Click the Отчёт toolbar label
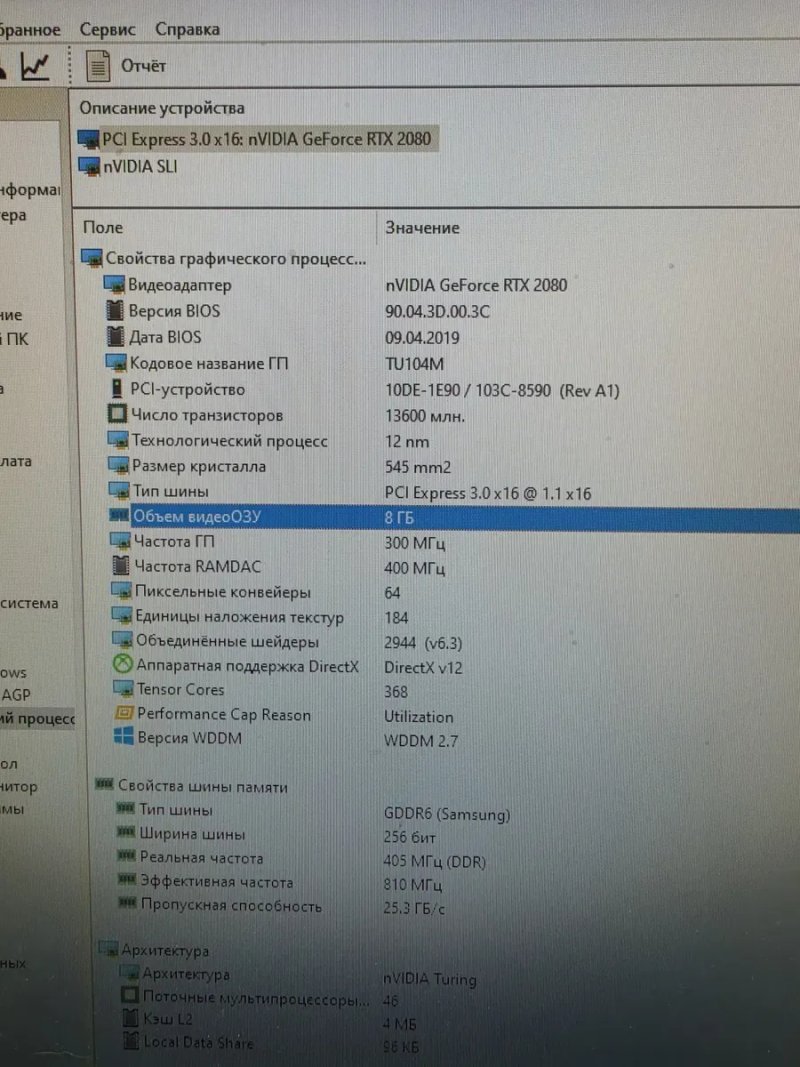 [x=143, y=66]
